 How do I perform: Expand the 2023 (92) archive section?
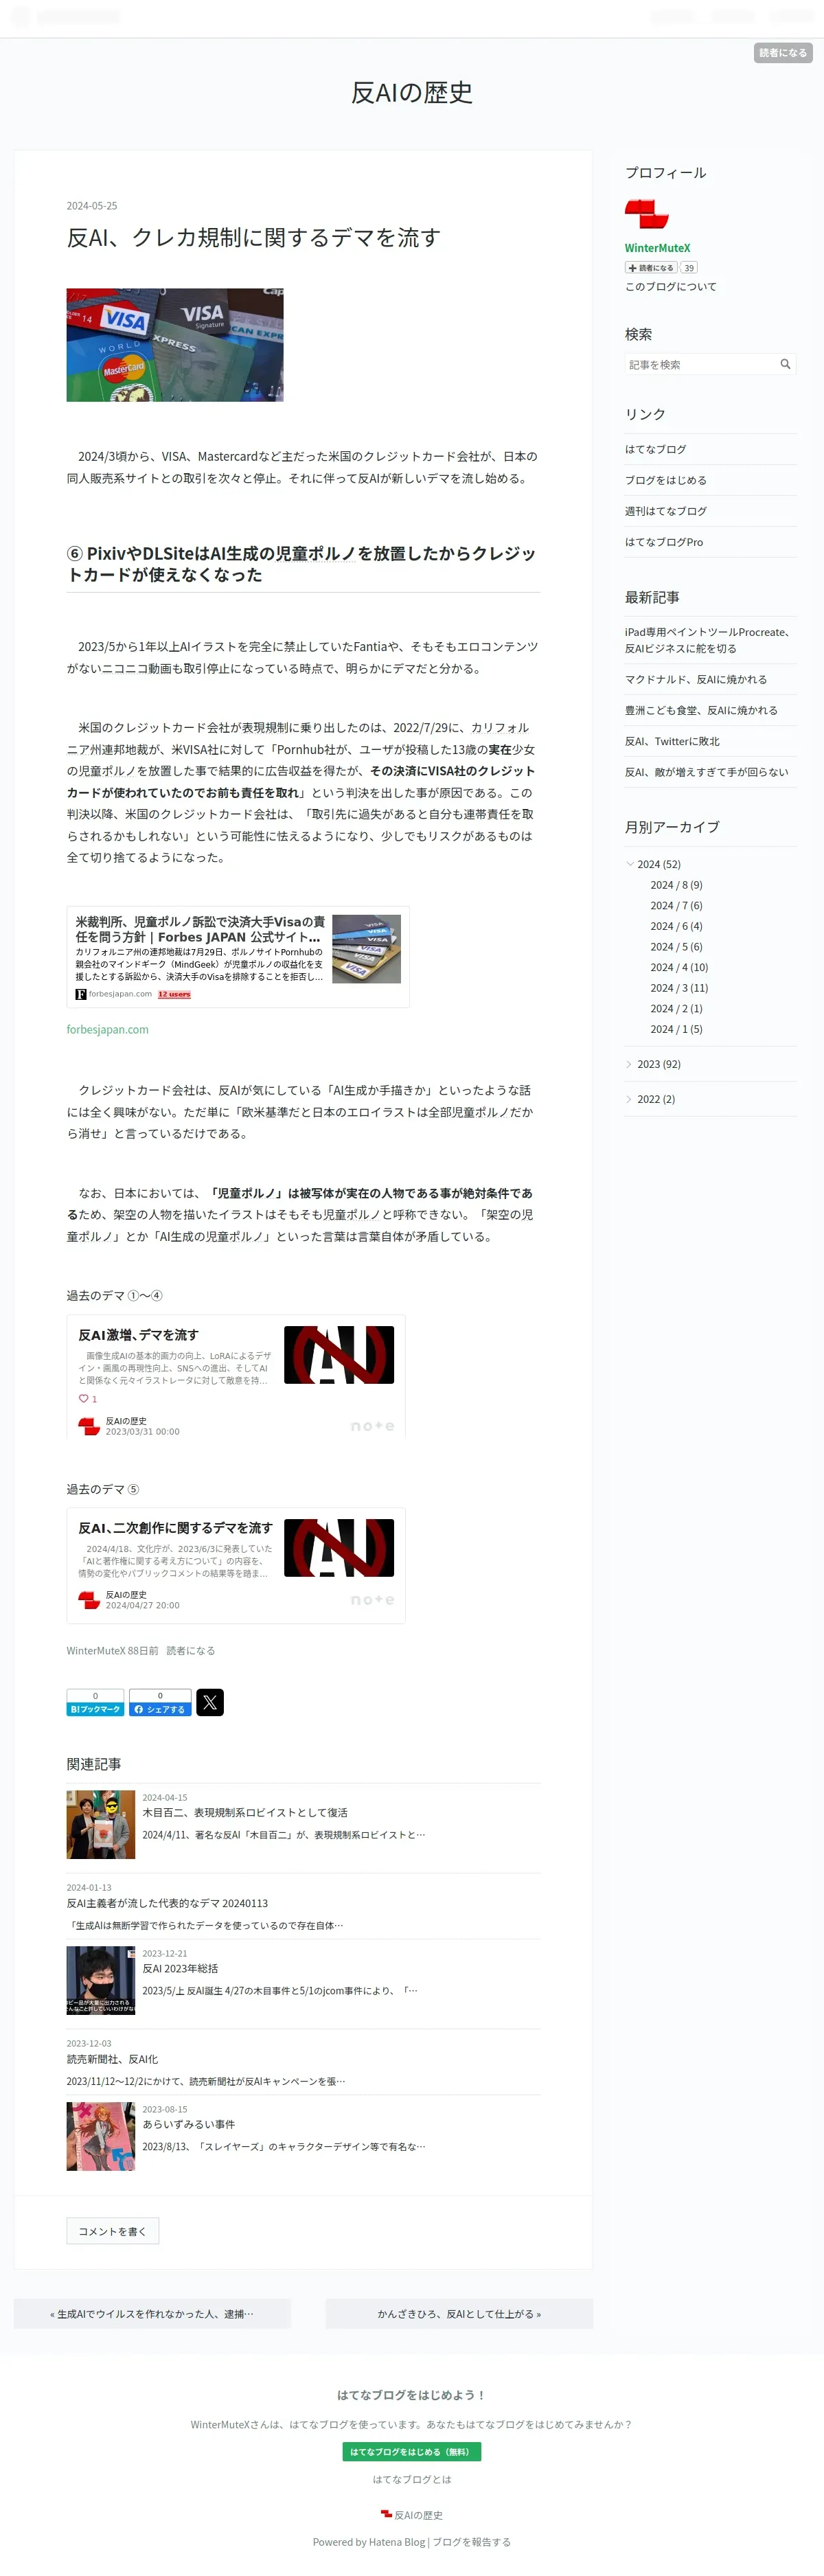(630, 1064)
